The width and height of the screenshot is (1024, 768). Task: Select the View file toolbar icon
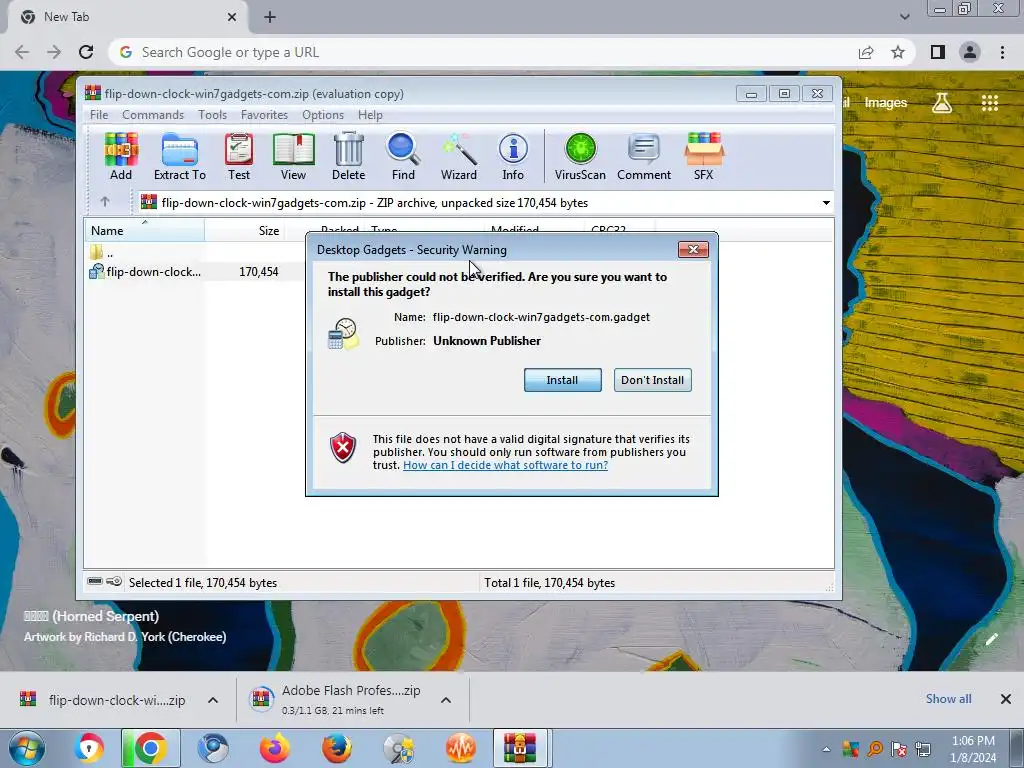click(x=293, y=157)
